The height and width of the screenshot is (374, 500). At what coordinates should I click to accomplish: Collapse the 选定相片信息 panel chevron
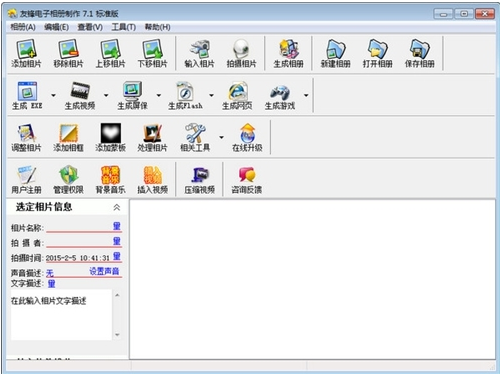click(117, 207)
